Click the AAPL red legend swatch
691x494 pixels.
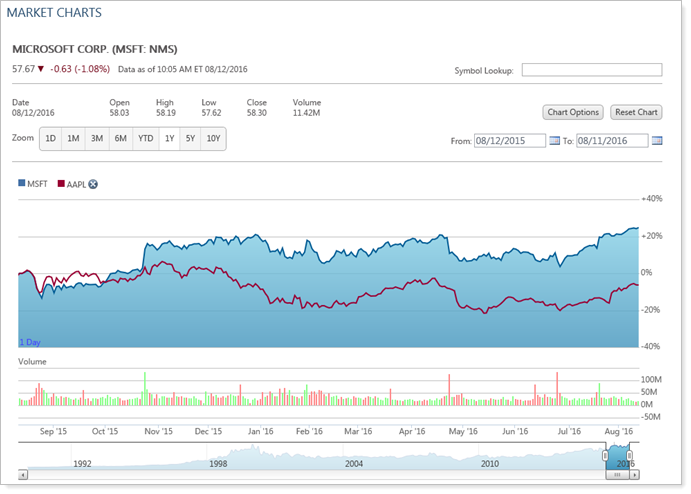point(62,185)
